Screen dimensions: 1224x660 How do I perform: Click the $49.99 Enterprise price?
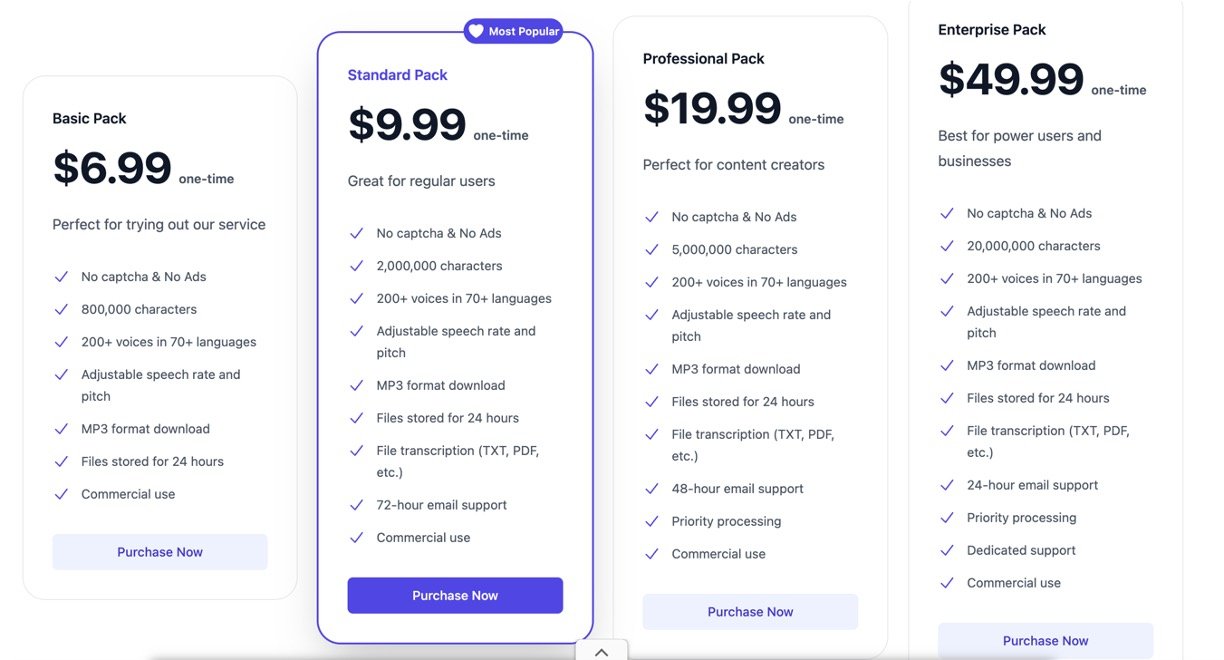tap(1010, 79)
